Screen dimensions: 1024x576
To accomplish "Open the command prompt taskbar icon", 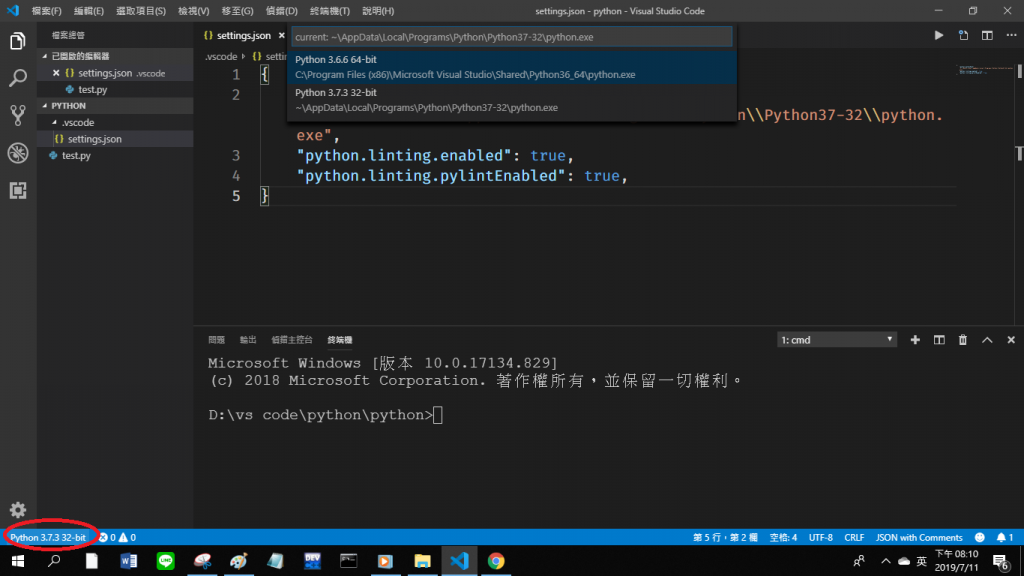I will point(349,561).
